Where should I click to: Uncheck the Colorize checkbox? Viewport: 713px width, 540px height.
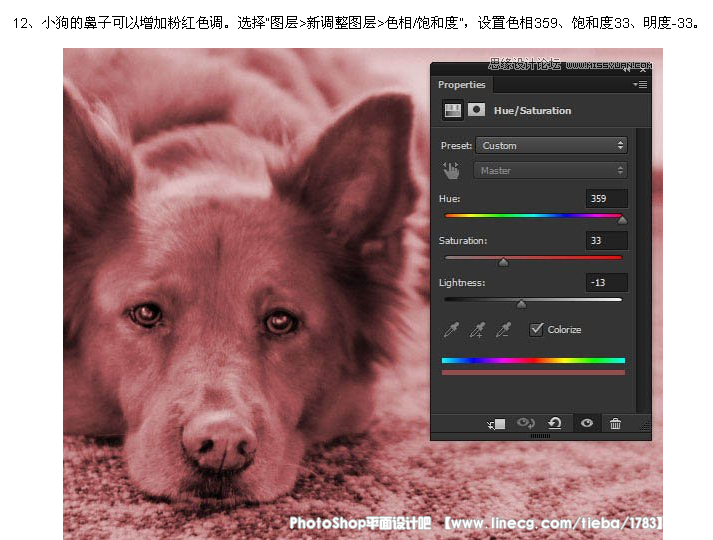click(536, 329)
